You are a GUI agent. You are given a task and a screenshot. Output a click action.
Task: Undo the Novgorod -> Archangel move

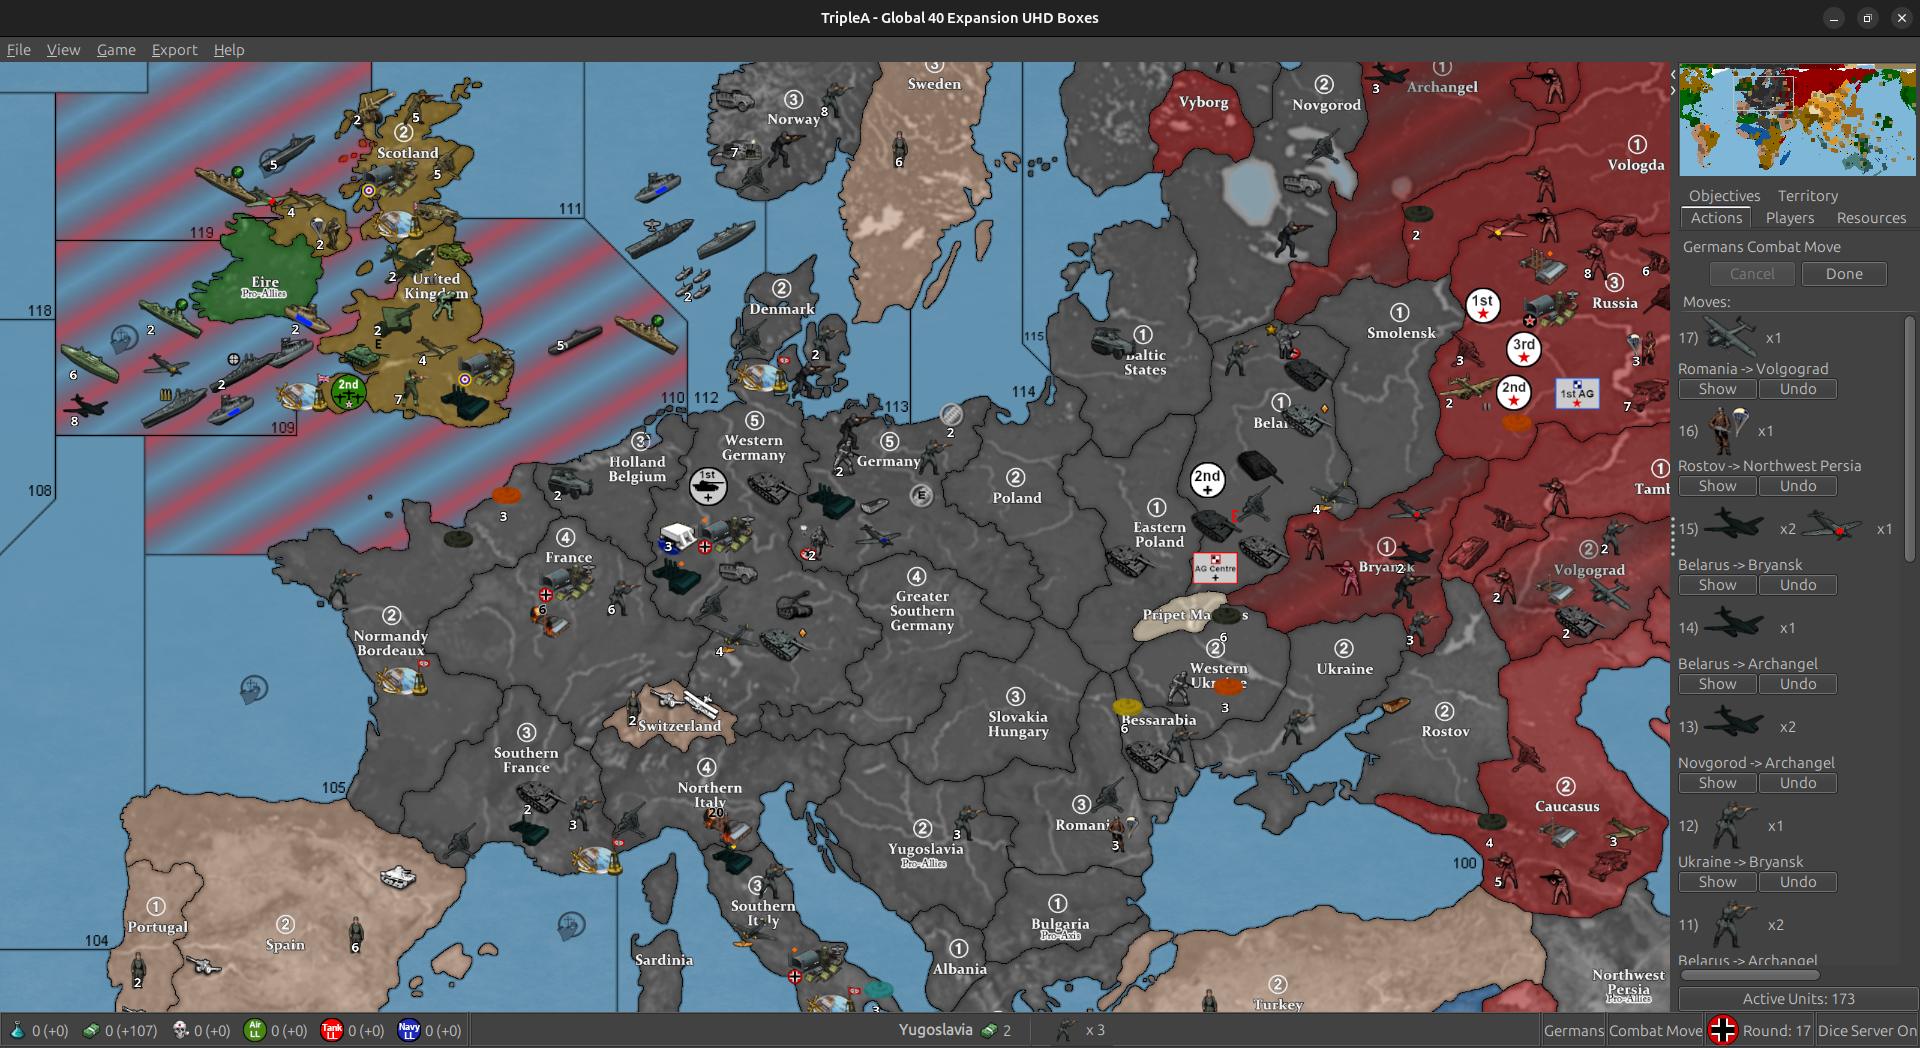1797,783
